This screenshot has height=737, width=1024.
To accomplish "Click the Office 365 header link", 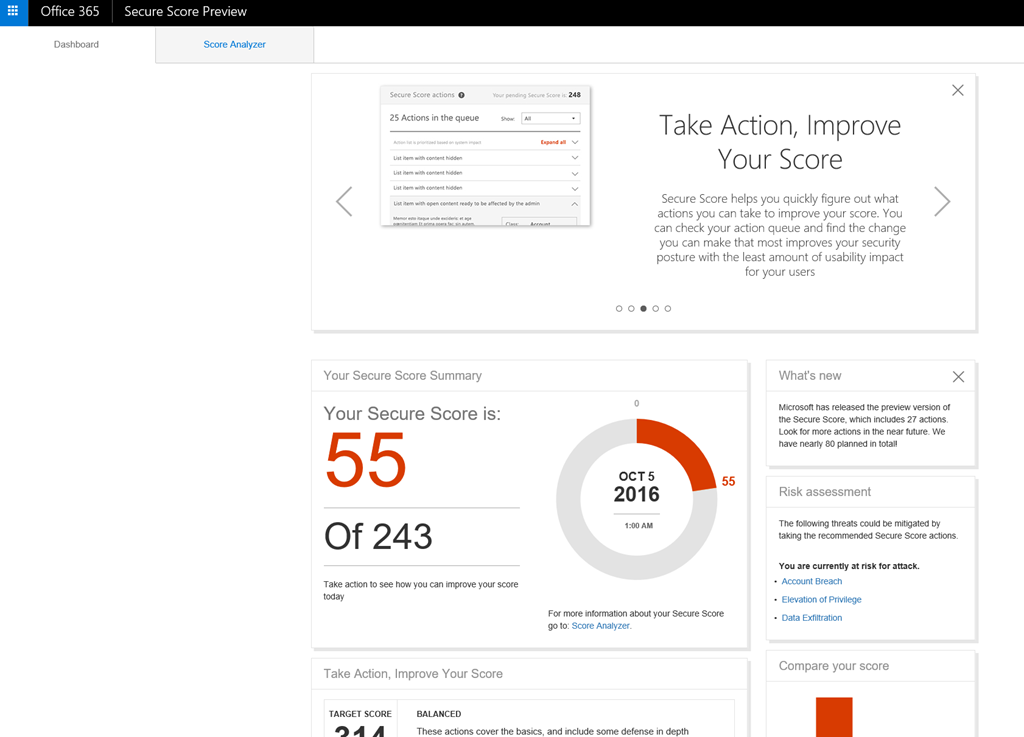I will click(70, 12).
